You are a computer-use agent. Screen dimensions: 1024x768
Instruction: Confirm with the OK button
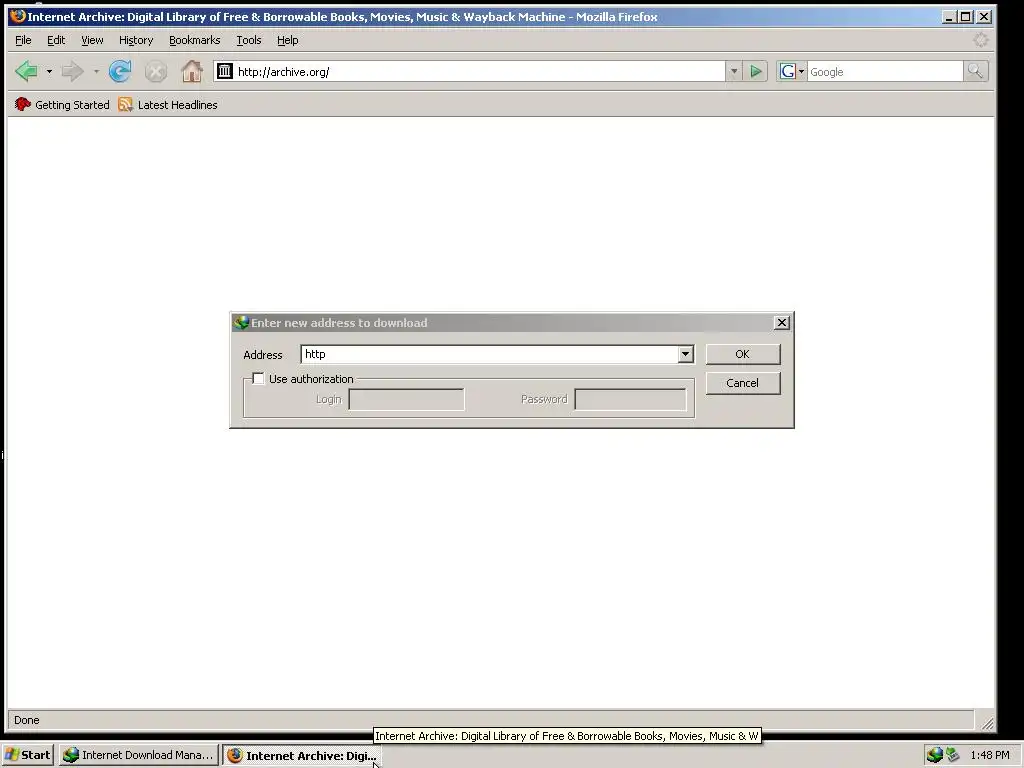743,354
